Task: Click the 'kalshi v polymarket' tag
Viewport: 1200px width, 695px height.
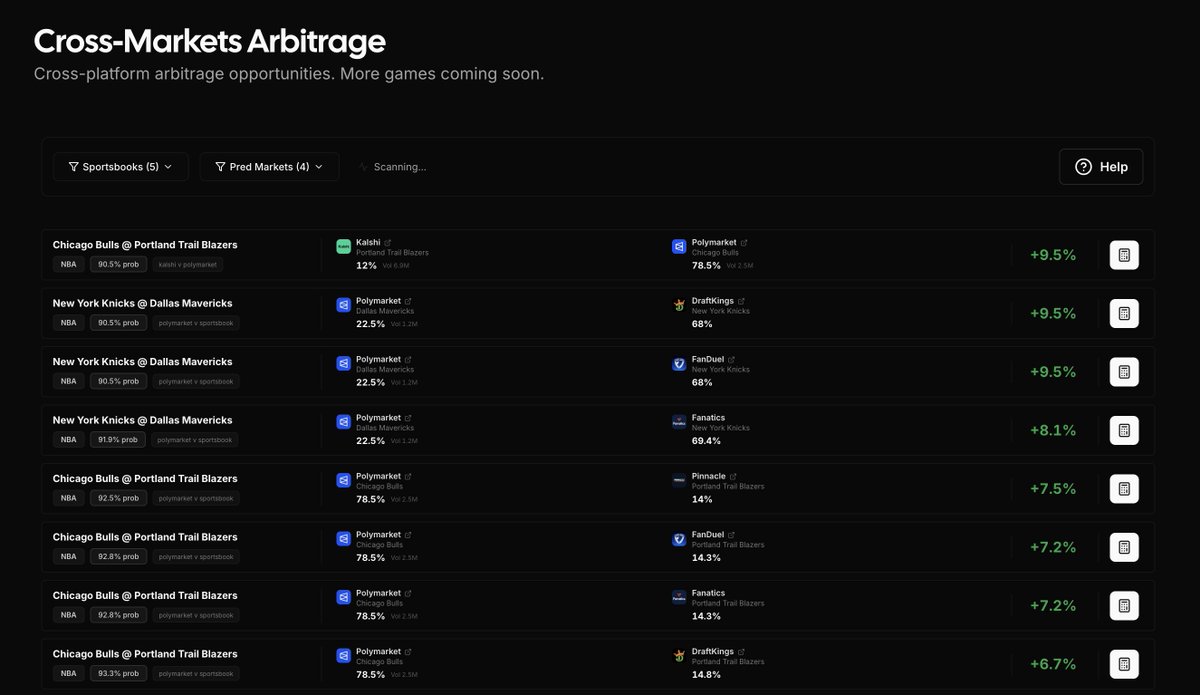Action: click(x=188, y=264)
